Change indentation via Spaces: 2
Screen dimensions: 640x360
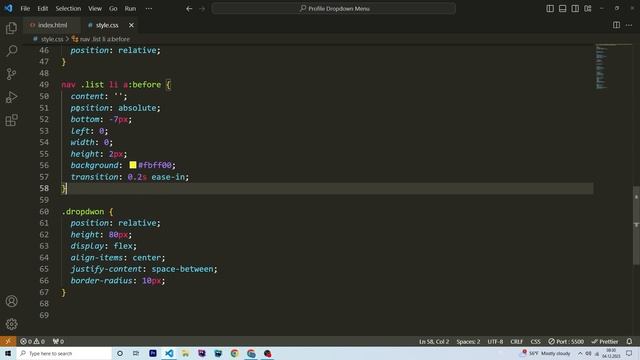[468, 341]
